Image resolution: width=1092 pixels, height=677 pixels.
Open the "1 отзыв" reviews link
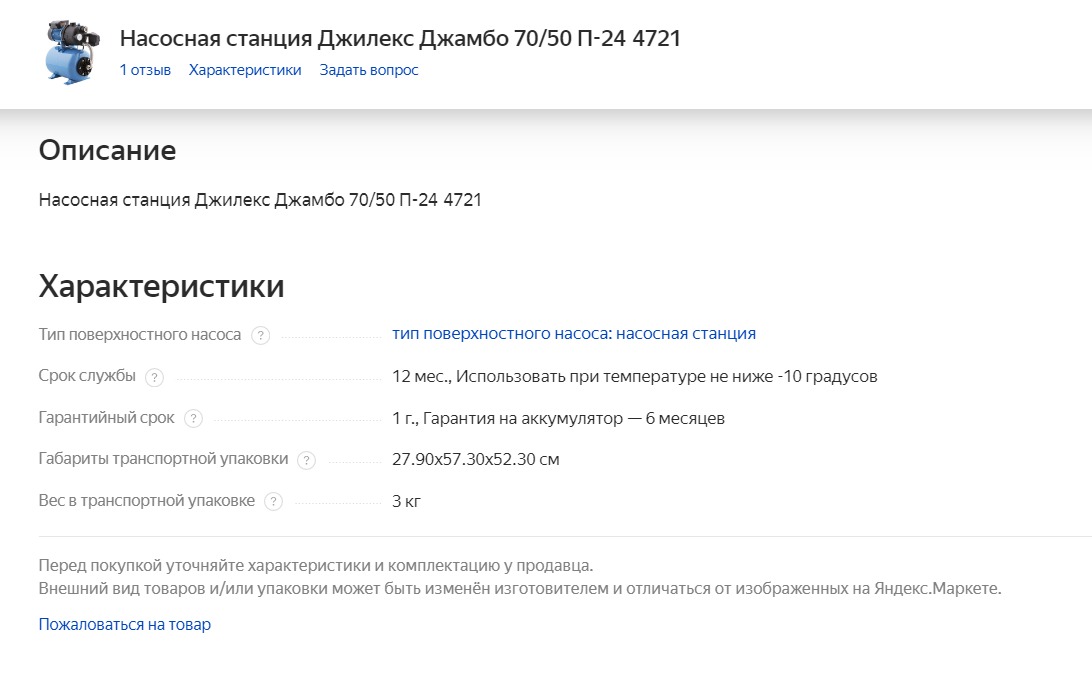tap(145, 70)
